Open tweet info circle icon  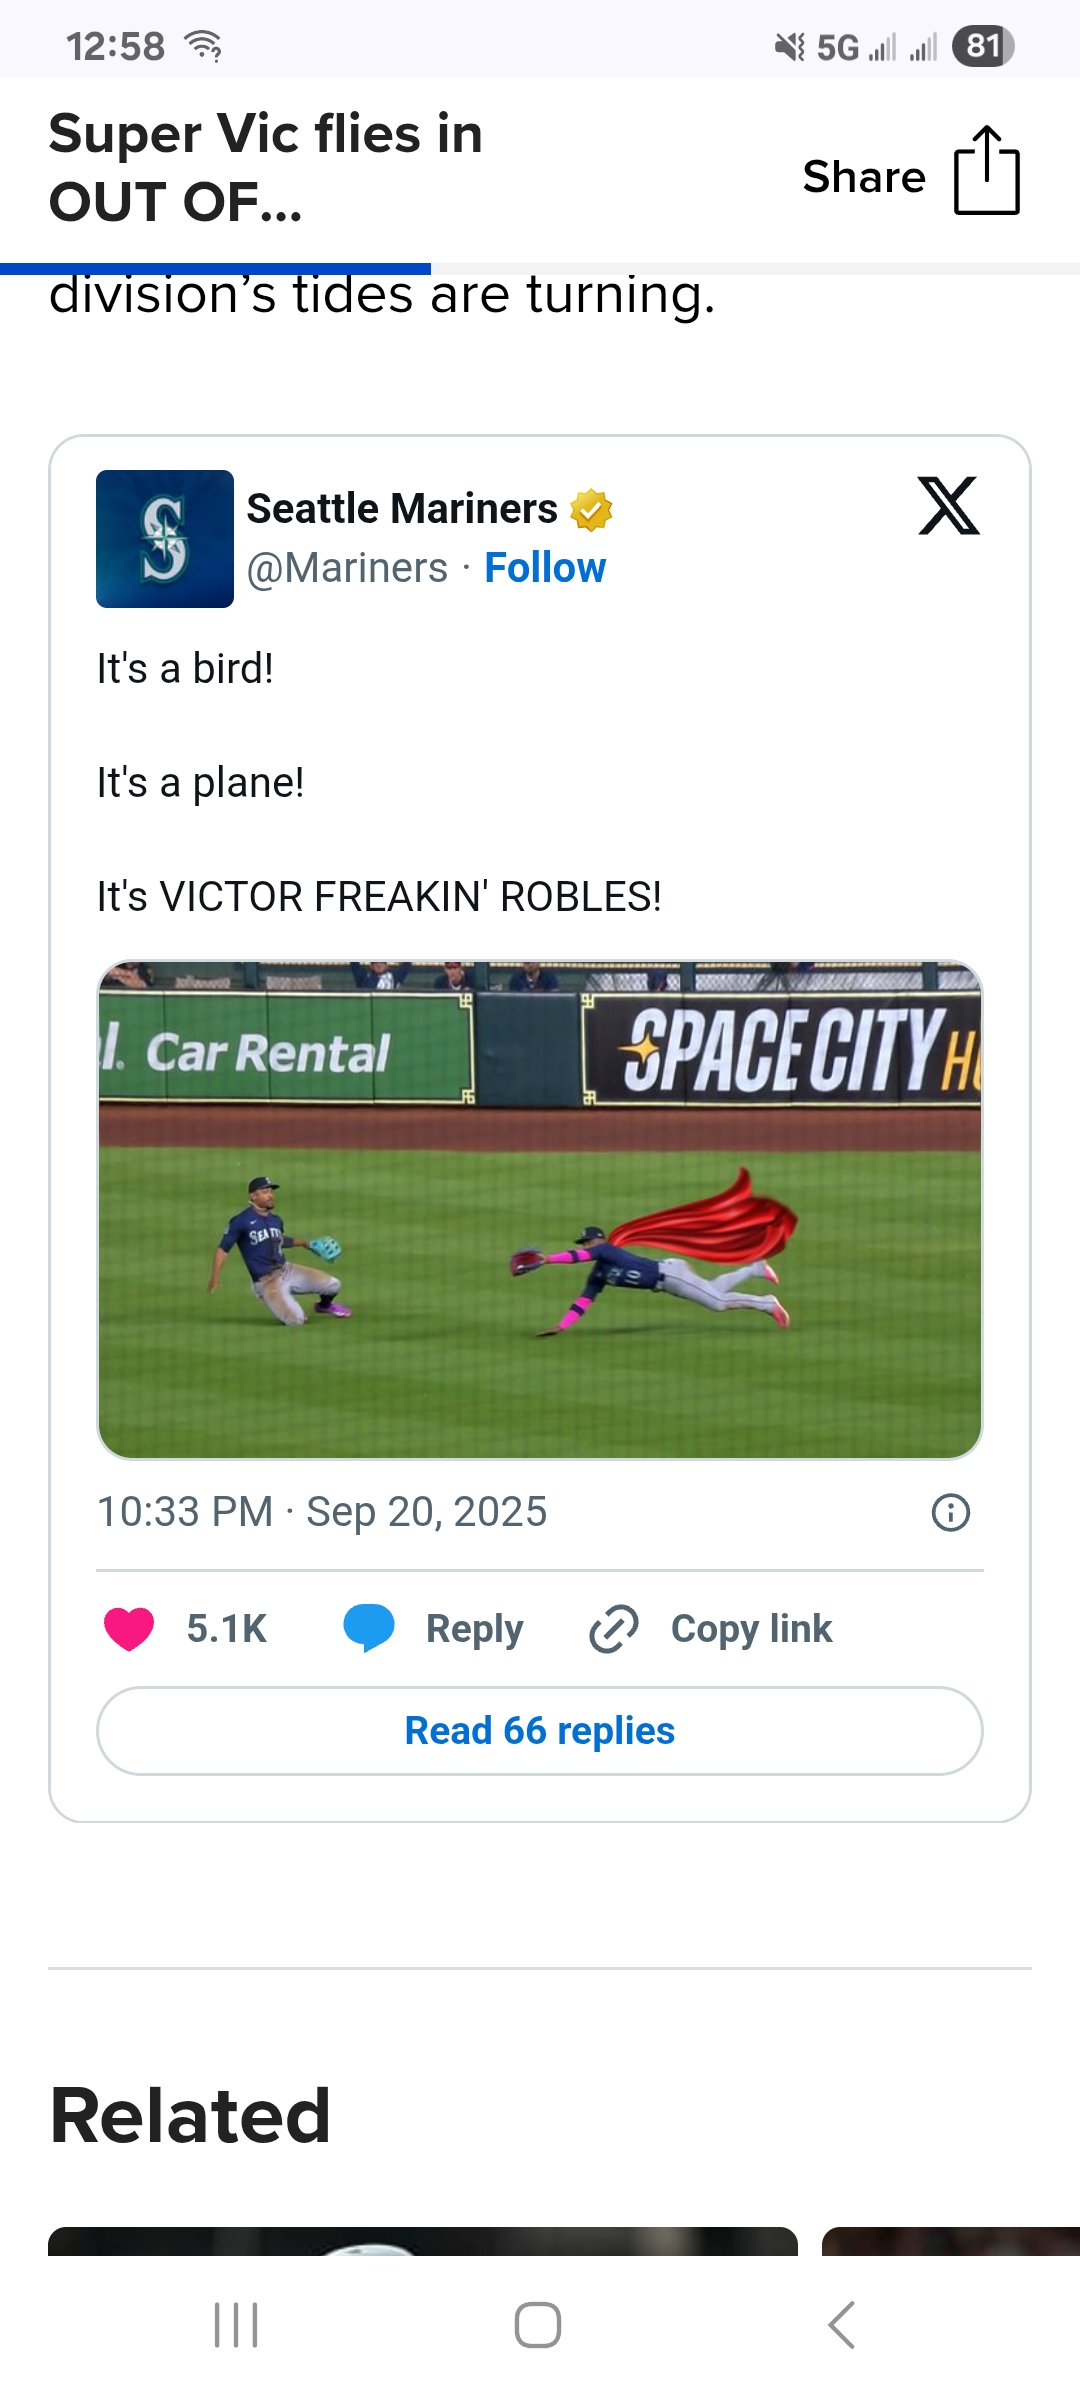point(950,1512)
